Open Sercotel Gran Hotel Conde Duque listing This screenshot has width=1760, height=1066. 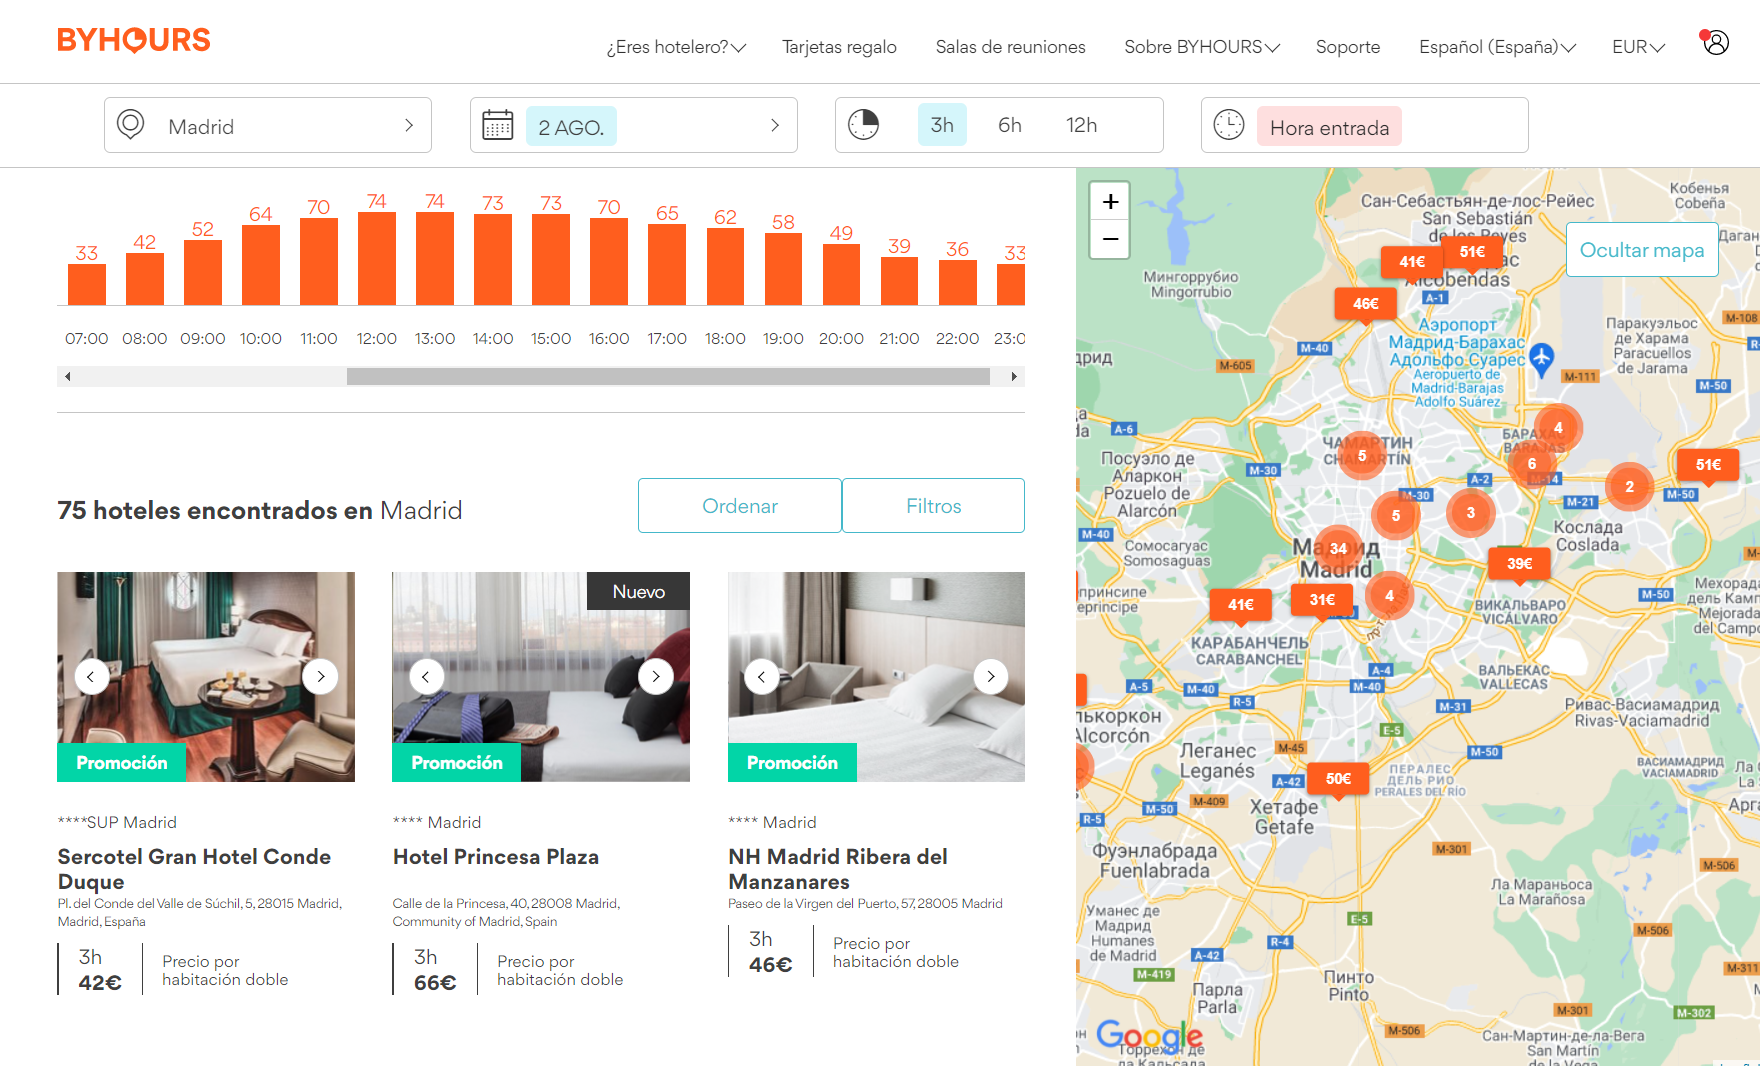point(194,869)
